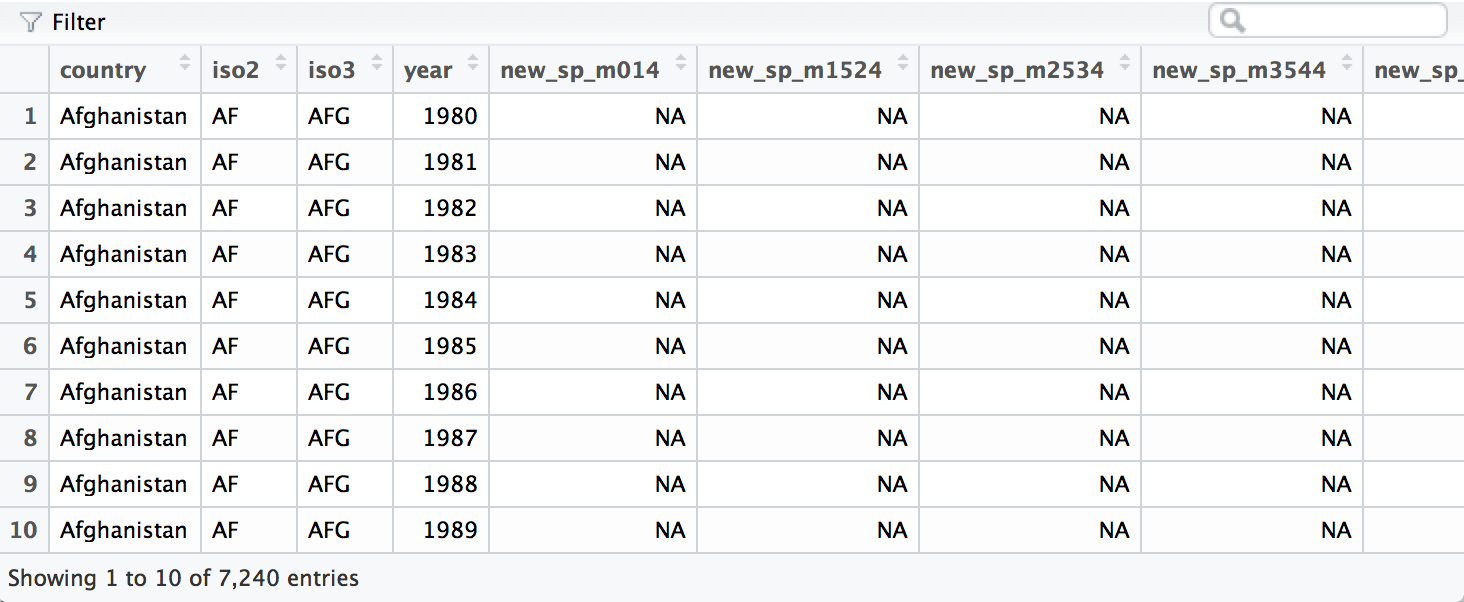Select row number 10
Screen dimensions: 1464x602
coord(24,530)
